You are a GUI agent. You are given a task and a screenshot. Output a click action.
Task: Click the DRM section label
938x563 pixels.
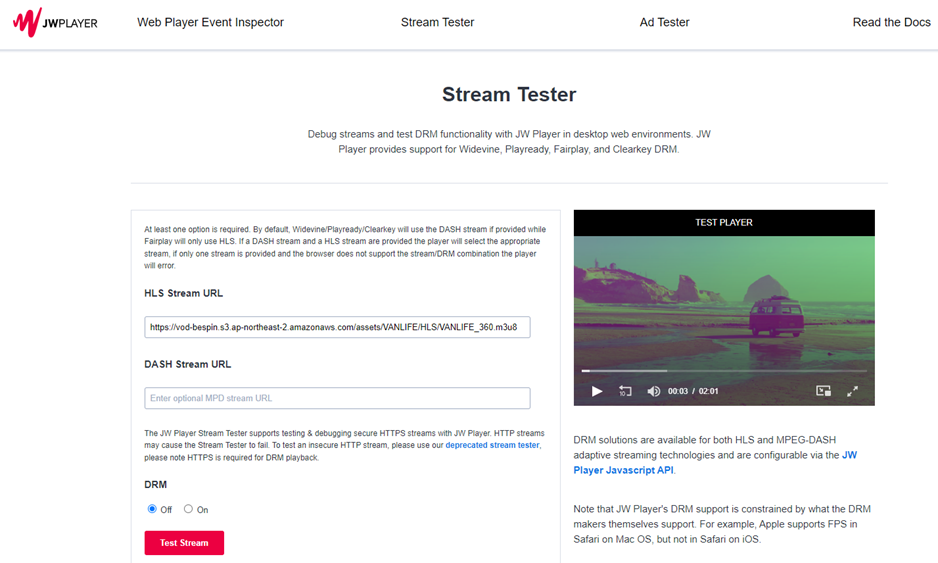156,485
